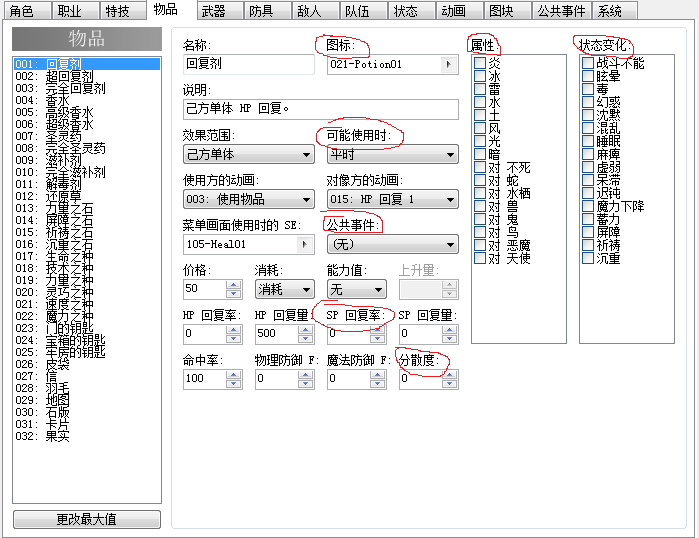Switch to the 动画 tab
The height and width of the screenshot is (538, 699).
pyautogui.click(x=461, y=11)
